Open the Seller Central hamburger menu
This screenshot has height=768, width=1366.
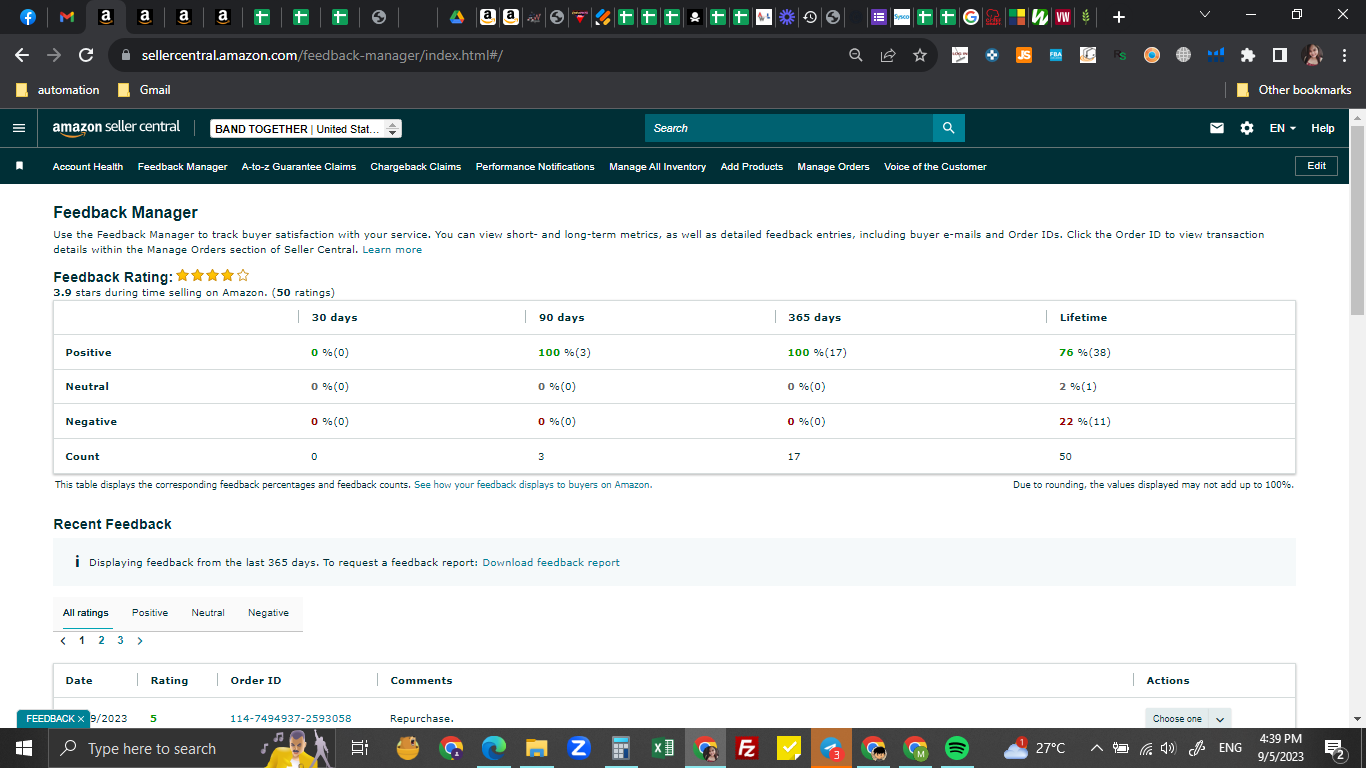(x=18, y=128)
